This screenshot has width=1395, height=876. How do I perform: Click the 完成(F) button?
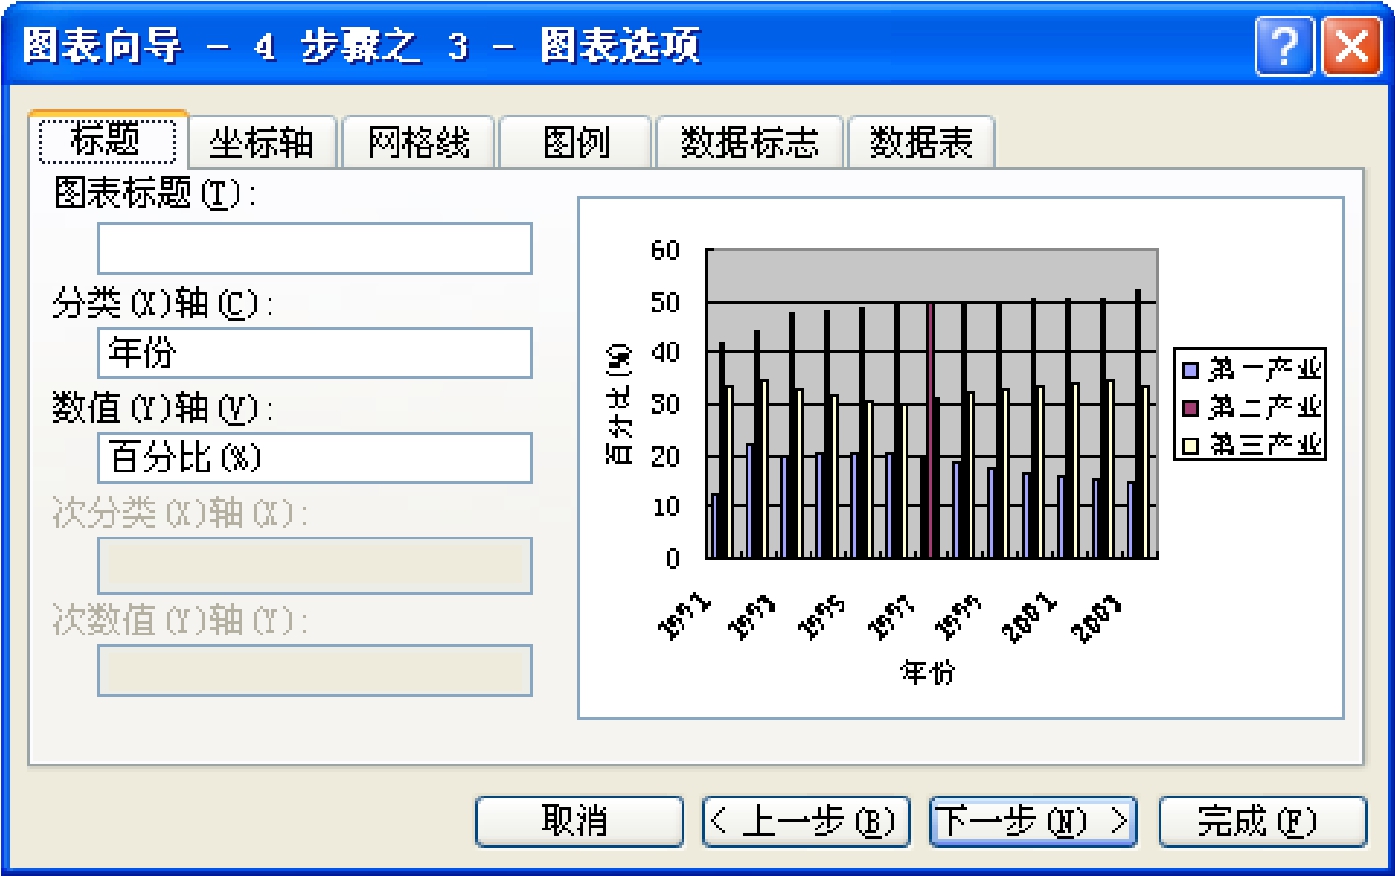(1262, 822)
